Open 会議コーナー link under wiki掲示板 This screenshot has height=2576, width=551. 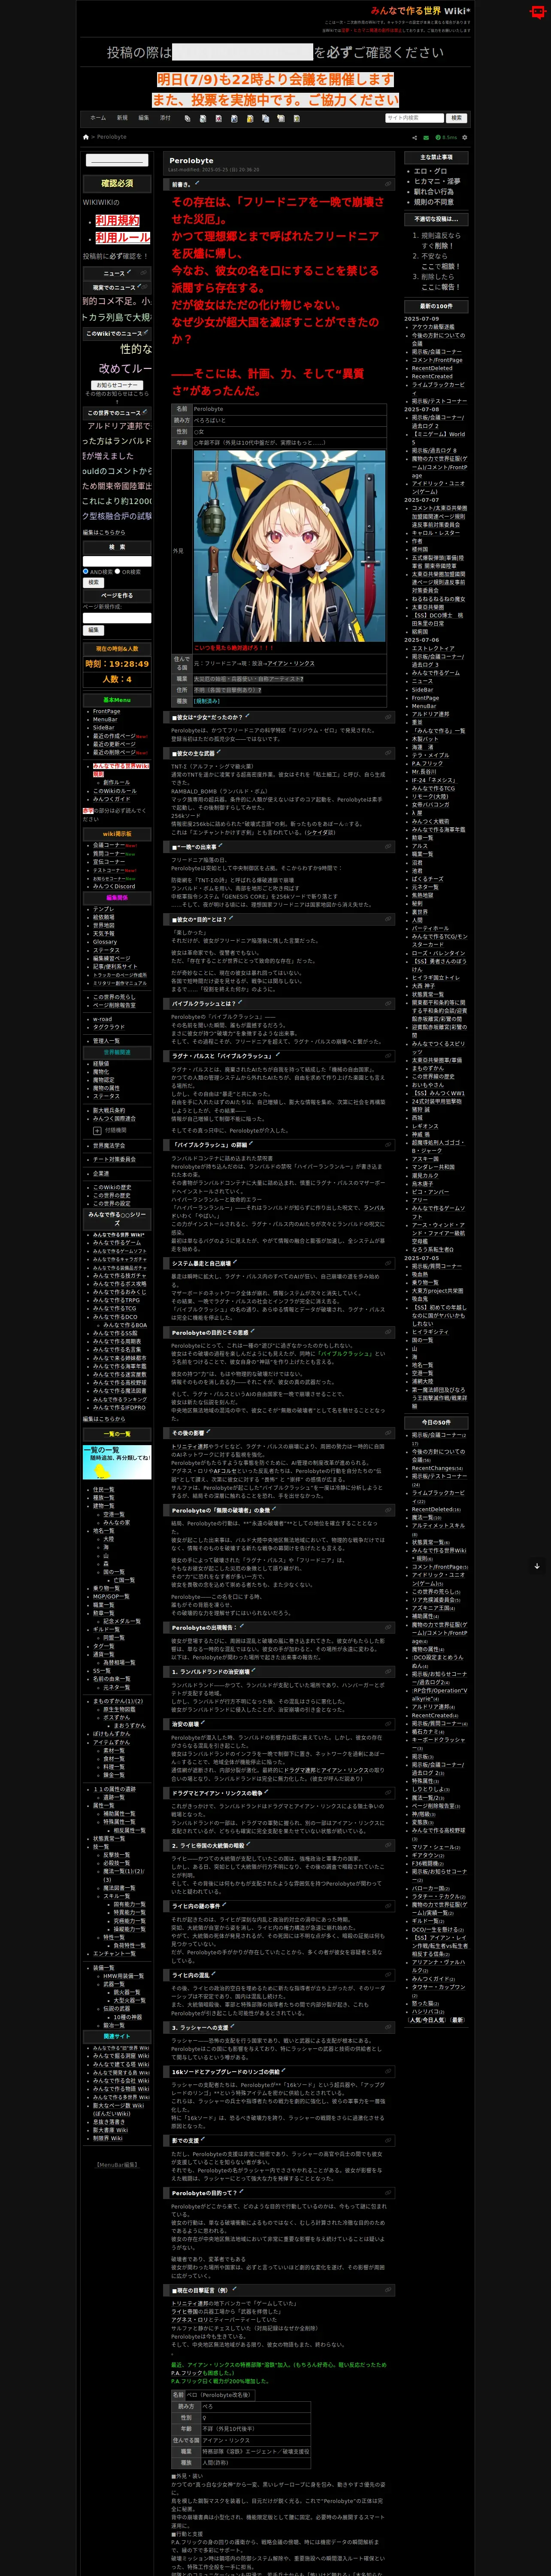tap(108, 845)
